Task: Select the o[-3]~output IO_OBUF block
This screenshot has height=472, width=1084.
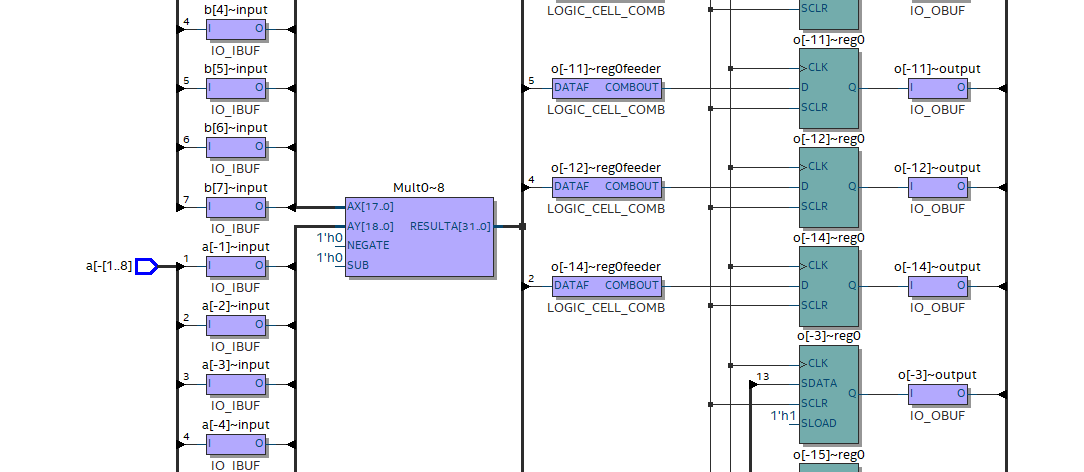Action: pyautogui.click(x=937, y=395)
